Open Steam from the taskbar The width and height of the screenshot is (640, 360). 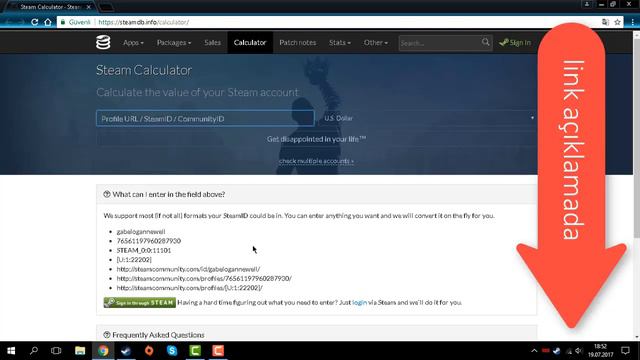click(x=126, y=351)
